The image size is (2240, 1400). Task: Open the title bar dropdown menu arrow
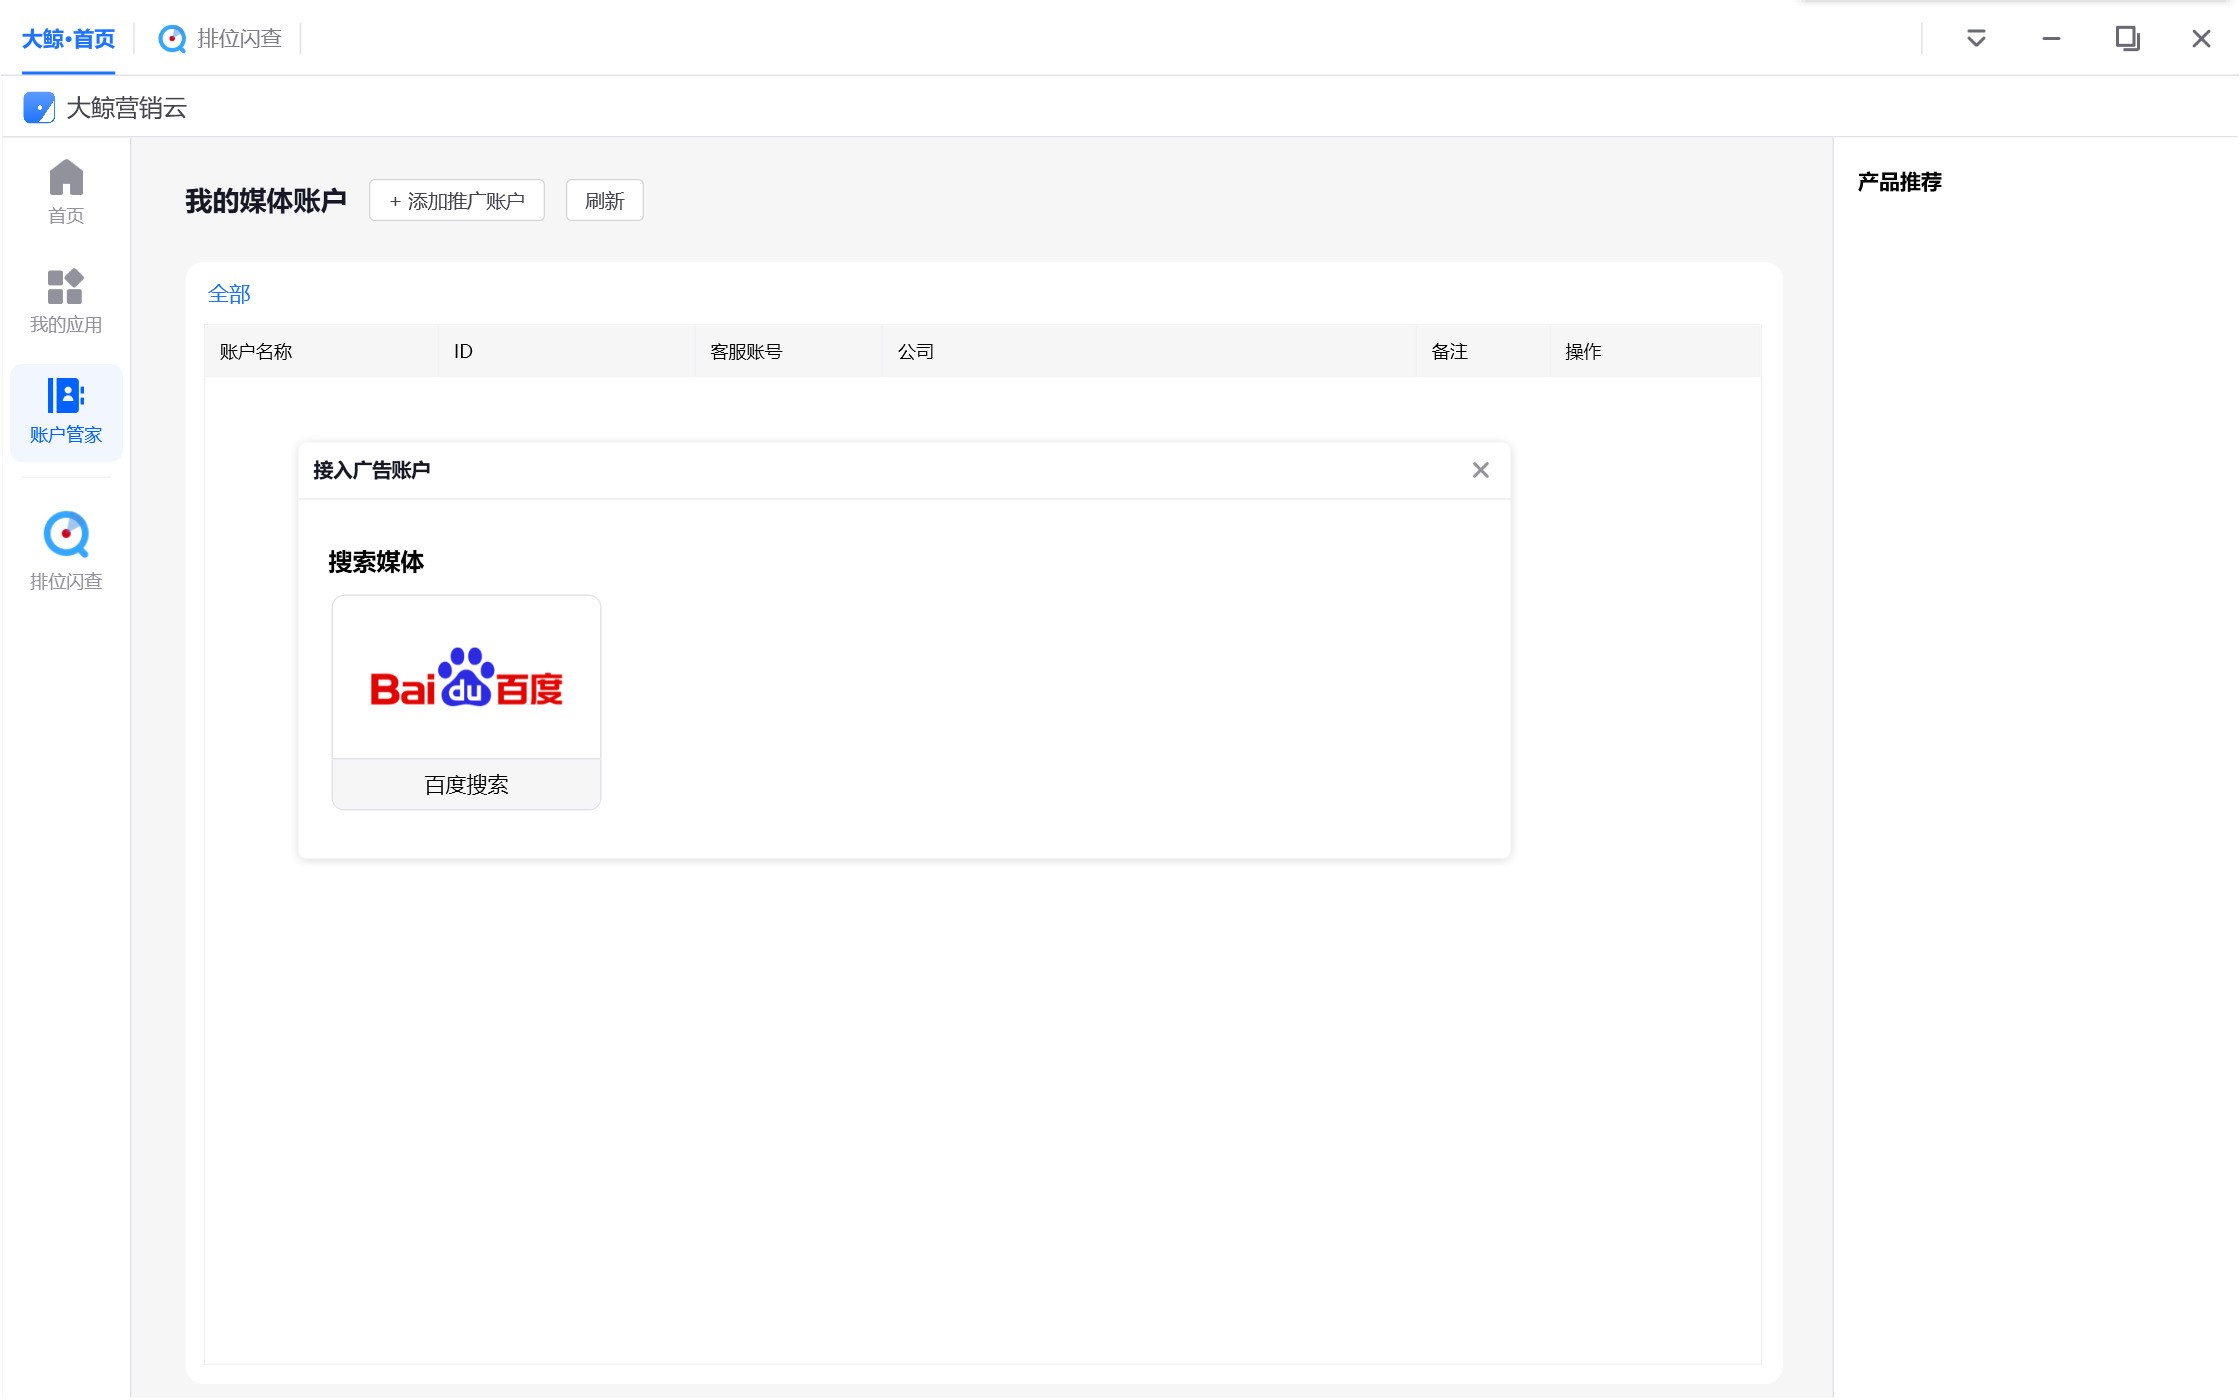coord(1976,39)
